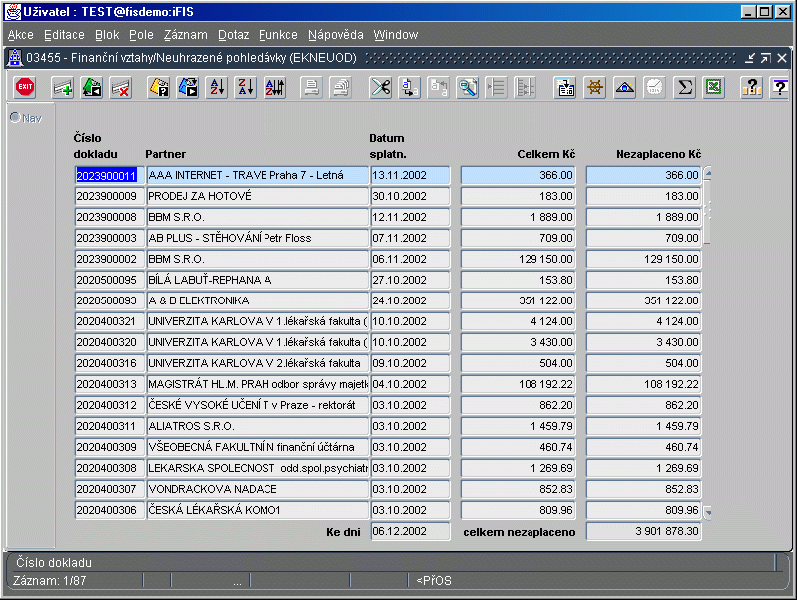Screen dimensions: 797x600
Task: Click the celkem nezaplaceno total field
Action: 643,531
